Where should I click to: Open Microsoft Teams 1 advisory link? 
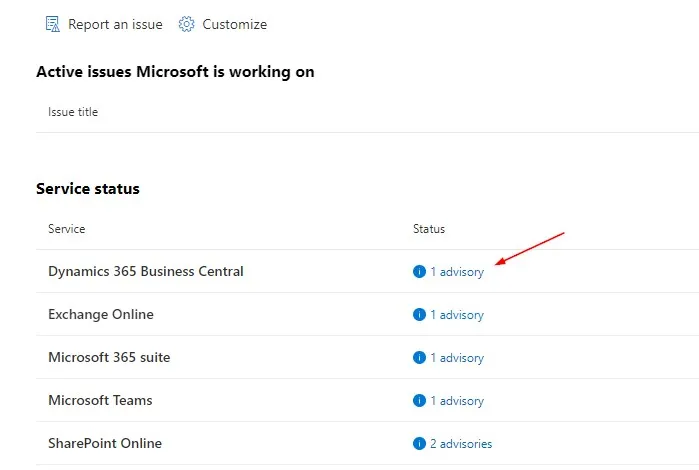coord(457,401)
